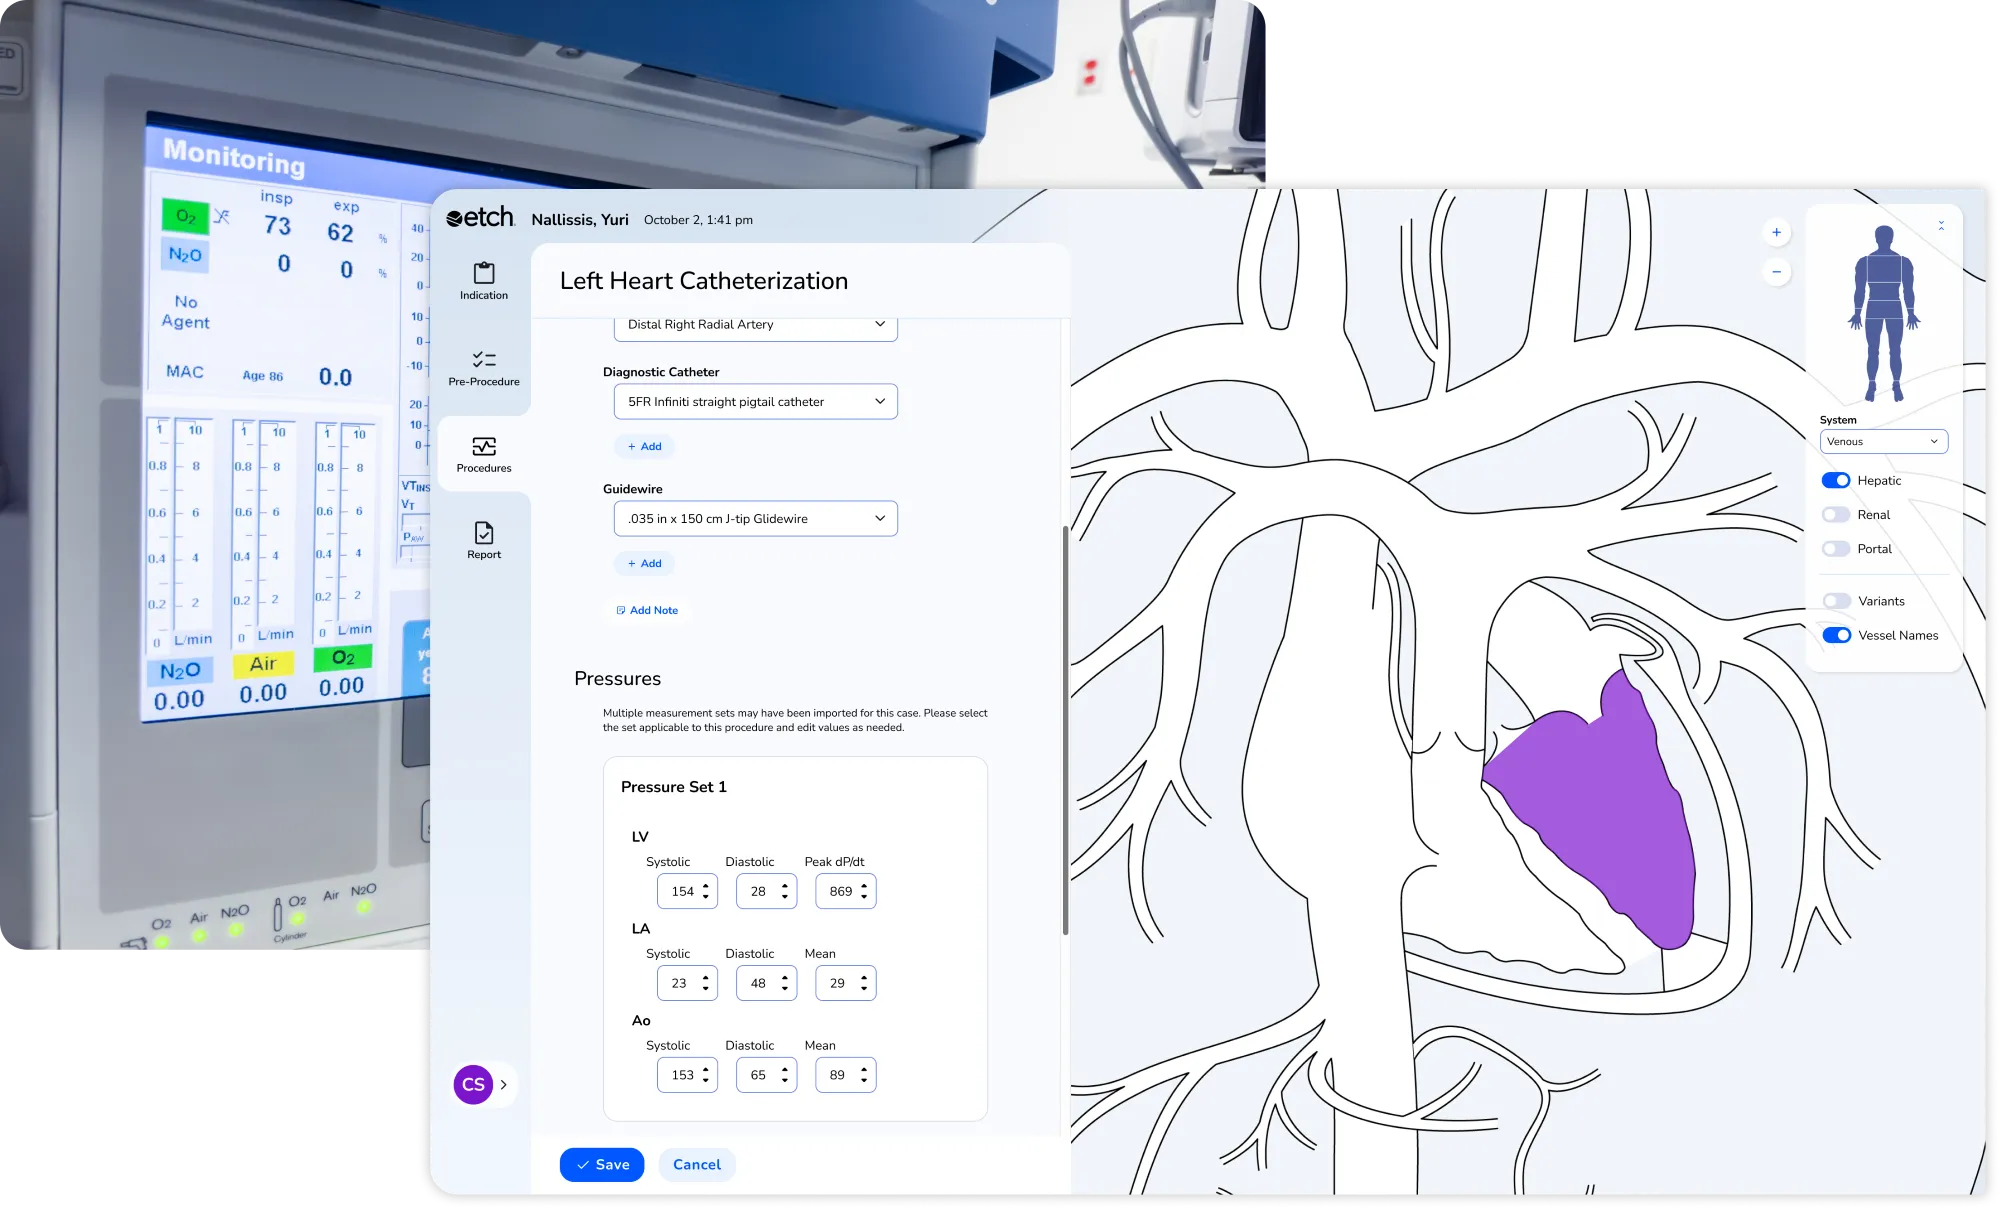Click the Cancel button

point(696,1165)
